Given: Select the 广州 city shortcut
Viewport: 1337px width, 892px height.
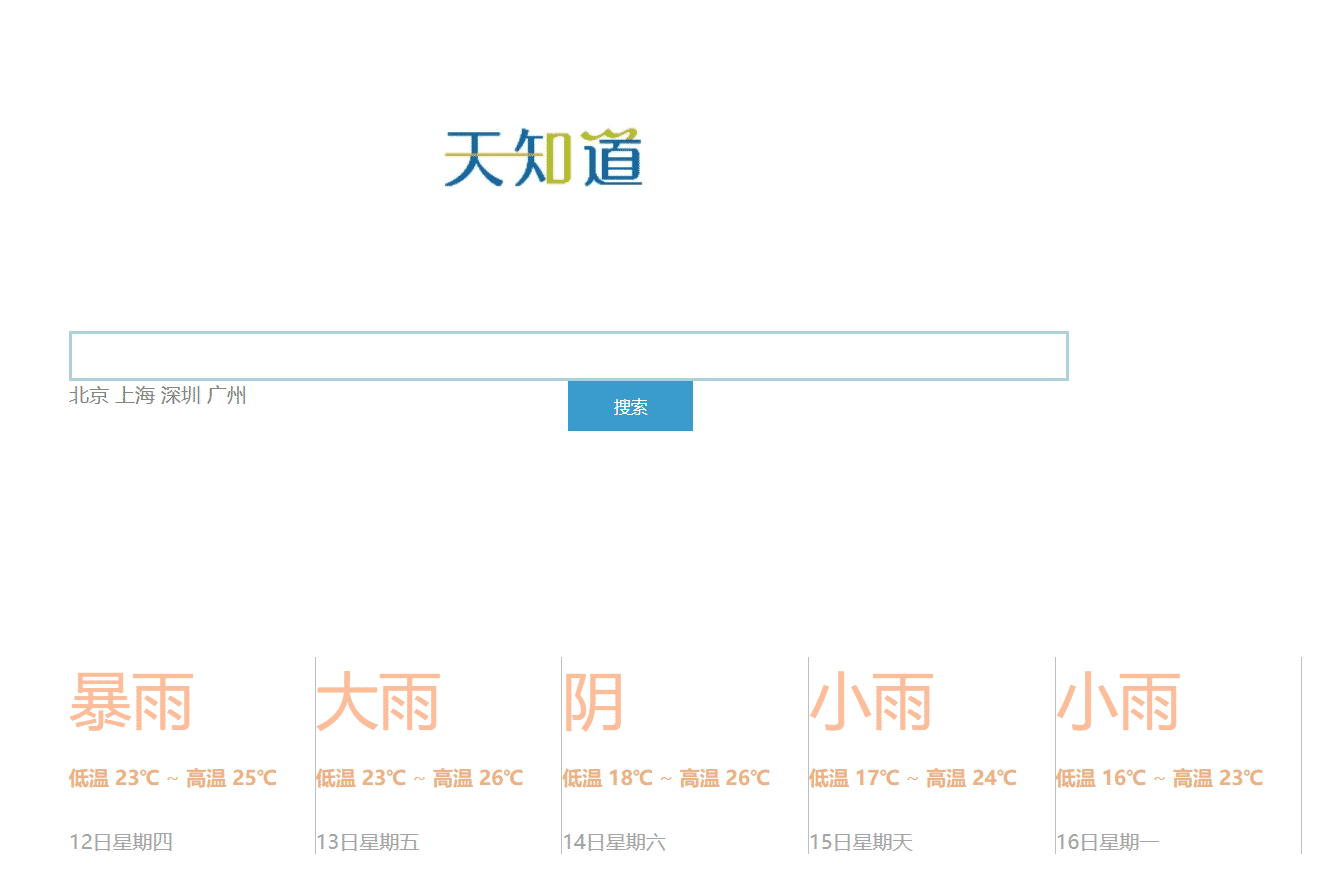Looking at the screenshot, I should click(228, 395).
